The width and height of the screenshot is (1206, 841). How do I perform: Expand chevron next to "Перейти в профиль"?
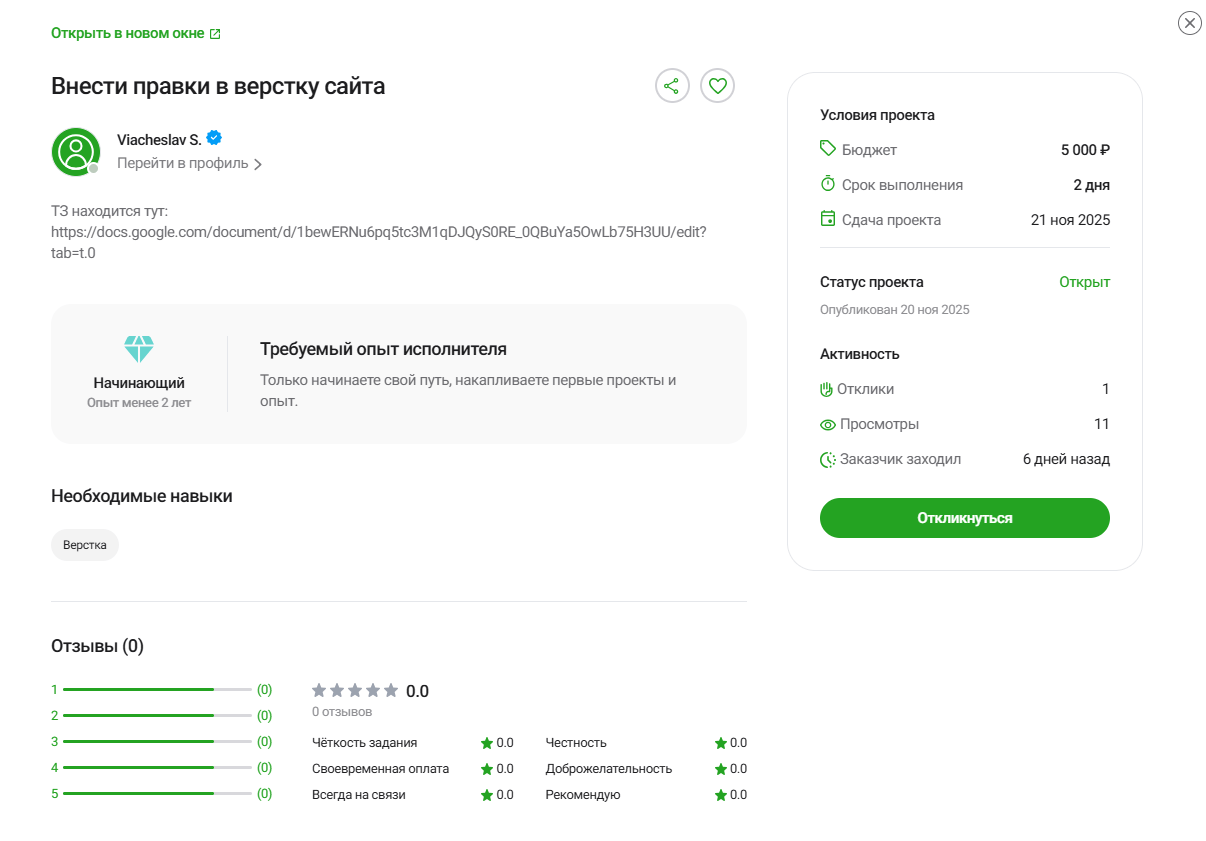tap(258, 165)
